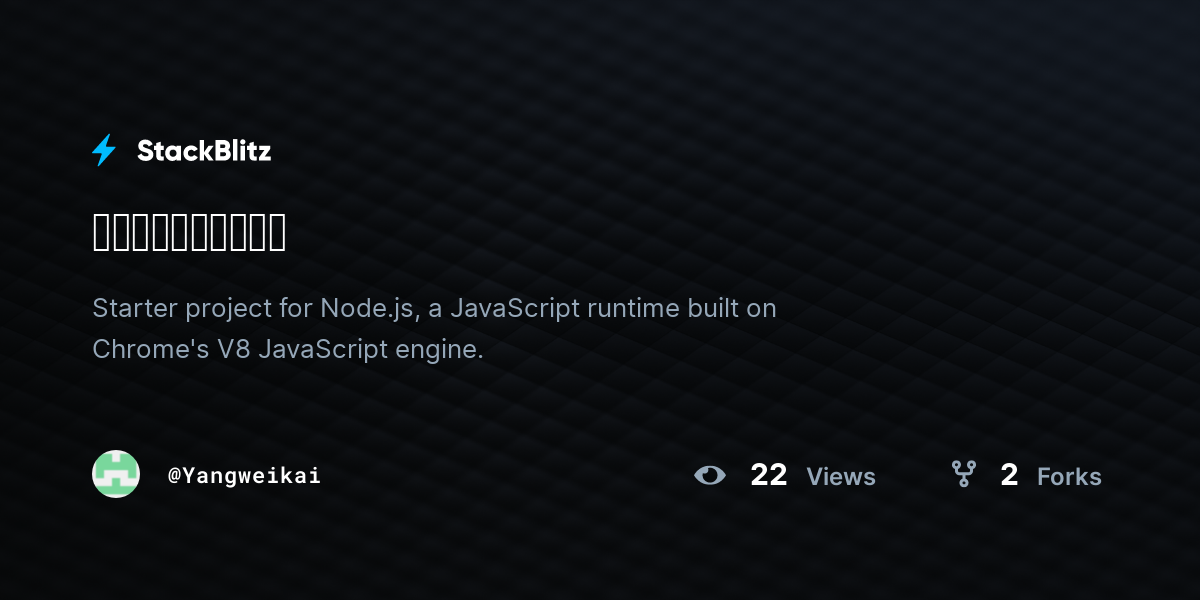Click the Forks label
The image size is (1200, 600).
(x=1068, y=477)
